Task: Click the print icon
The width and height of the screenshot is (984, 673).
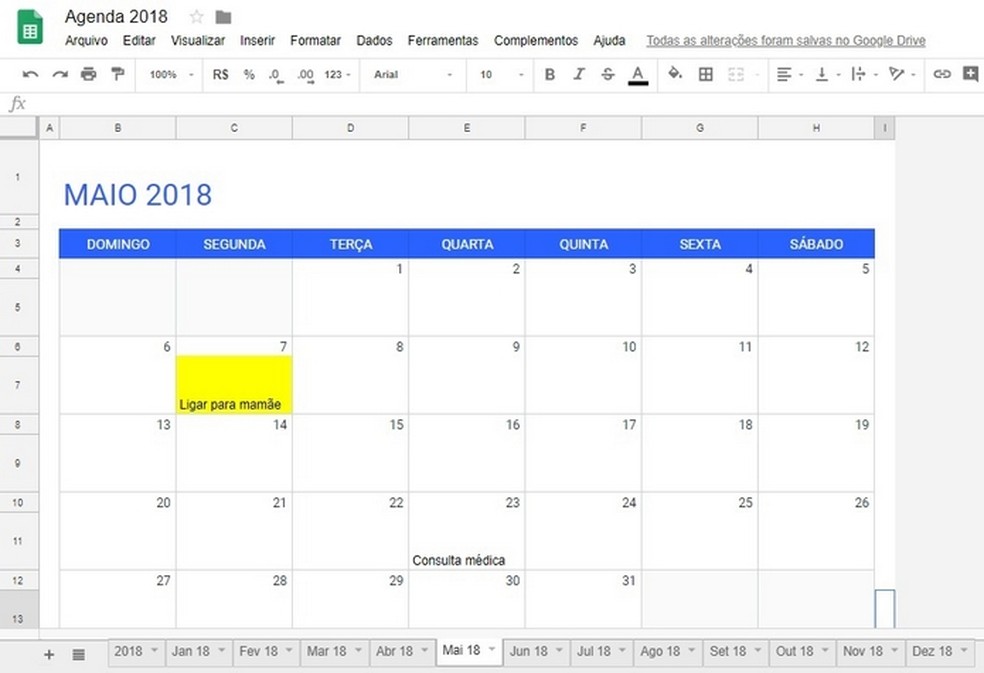Action: click(x=88, y=74)
